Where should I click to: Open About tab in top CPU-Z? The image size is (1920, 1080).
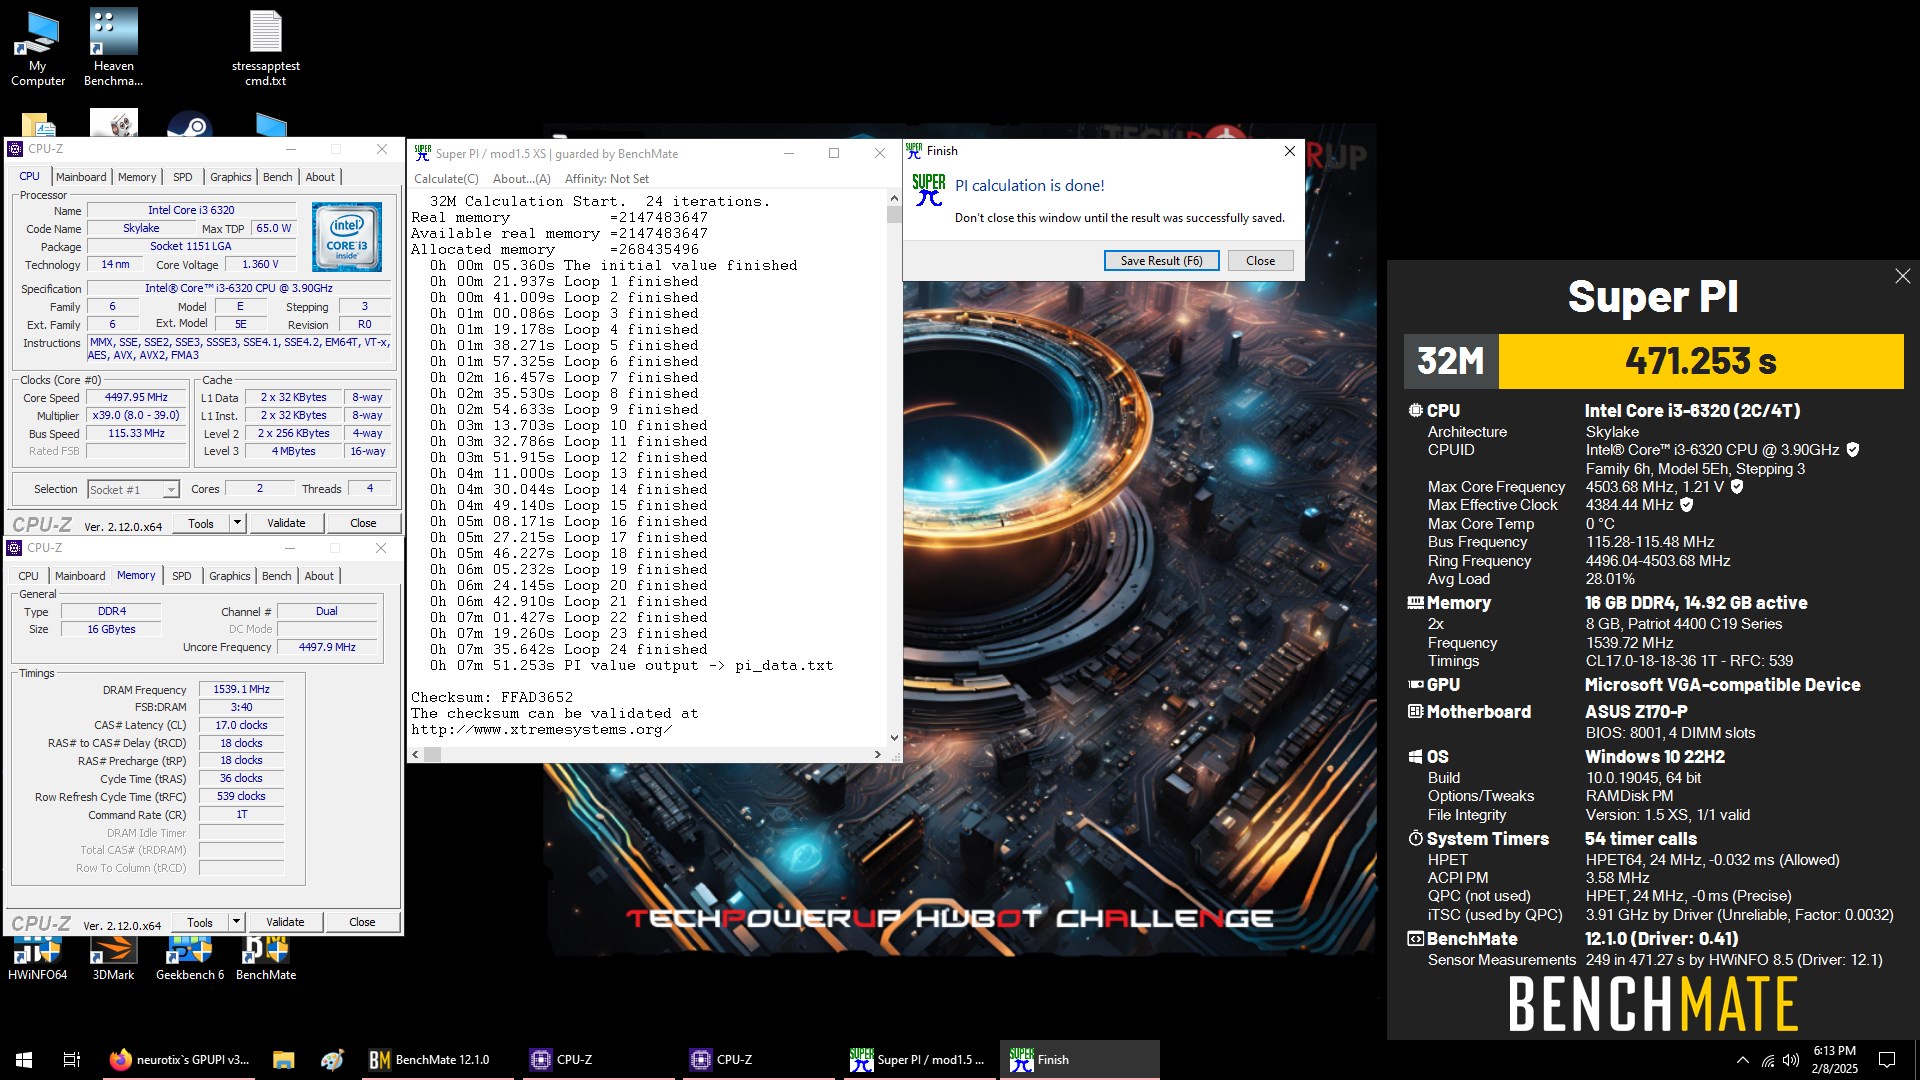pyautogui.click(x=320, y=177)
